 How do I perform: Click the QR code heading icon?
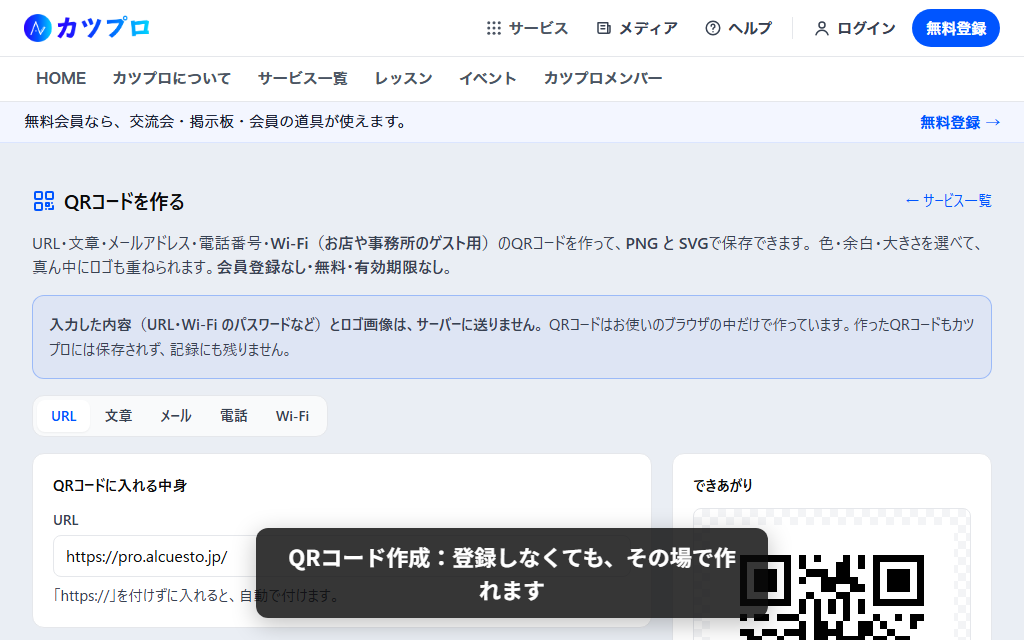[x=44, y=201]
